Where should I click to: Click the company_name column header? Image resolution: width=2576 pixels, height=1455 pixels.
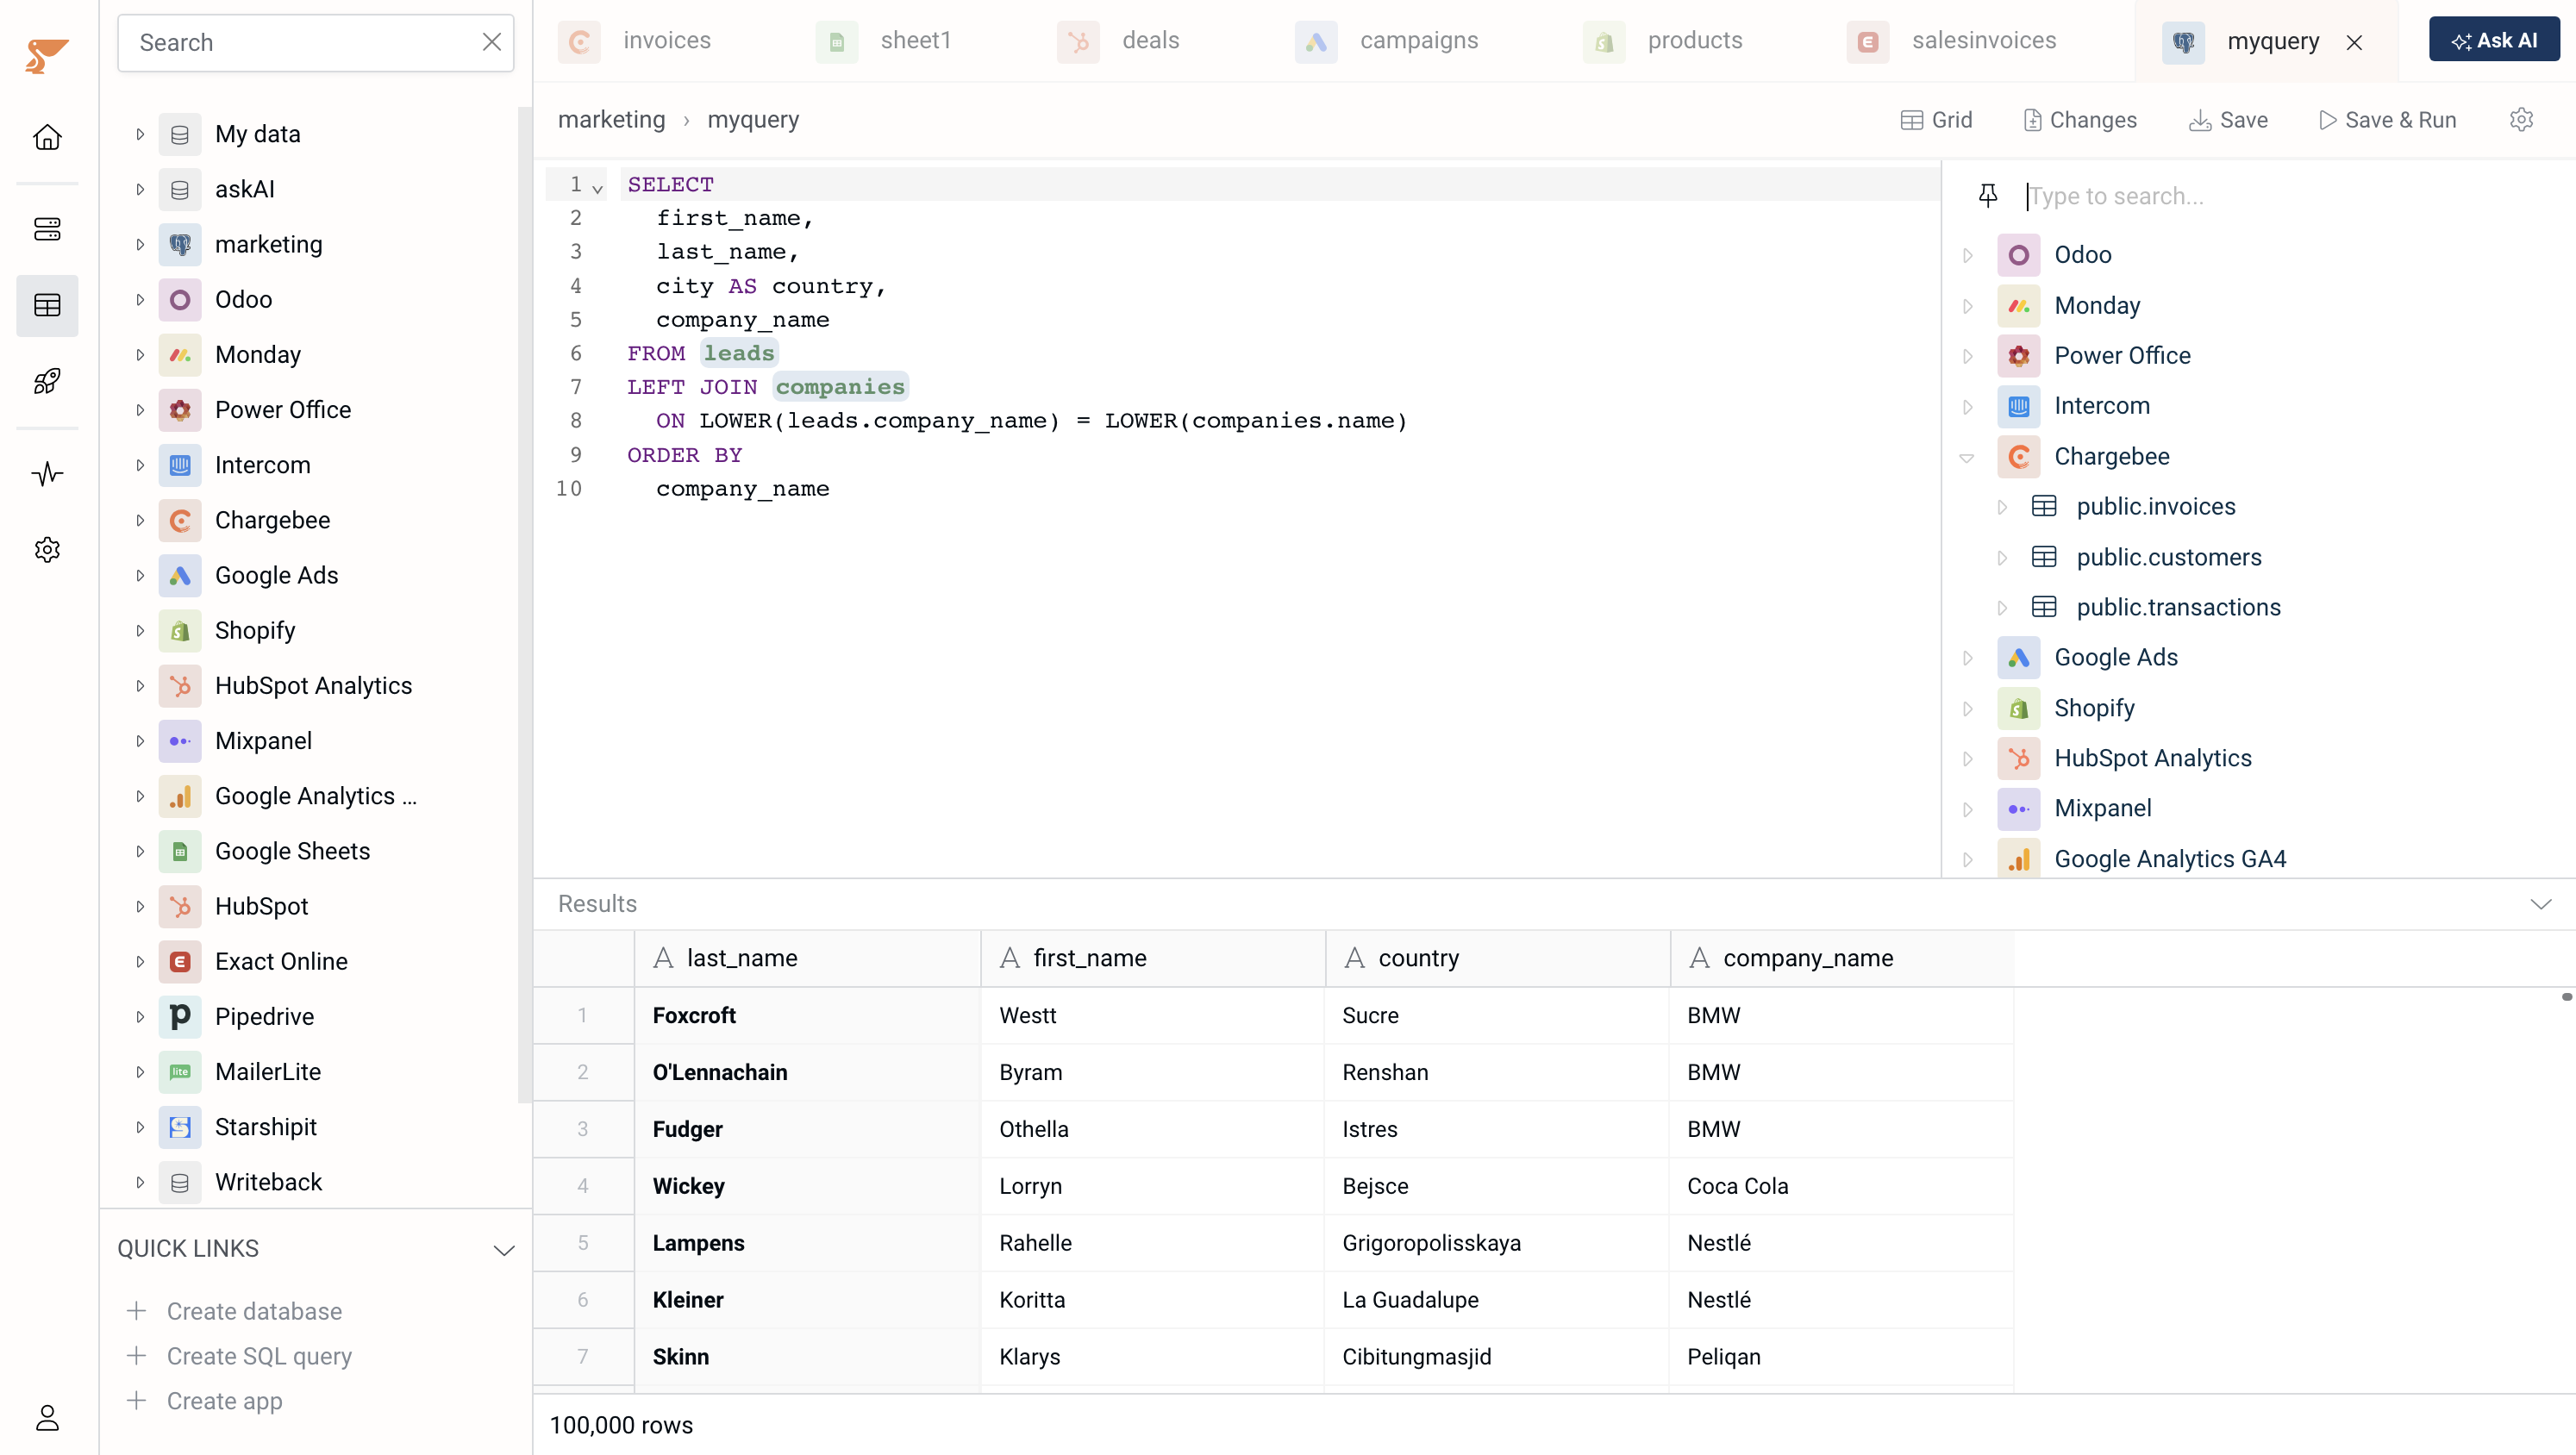pyautogui.click(x=1841, y=958)
